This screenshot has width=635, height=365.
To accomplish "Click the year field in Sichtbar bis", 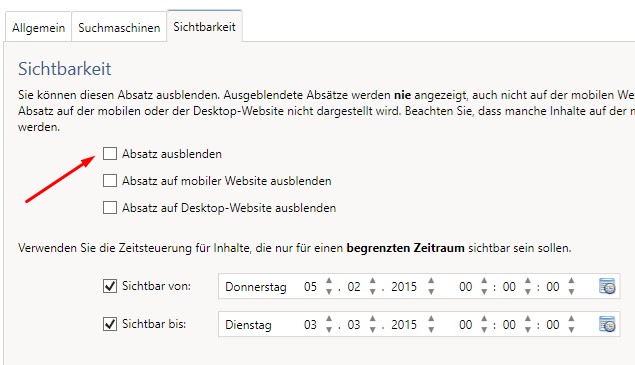I will 404,325.
